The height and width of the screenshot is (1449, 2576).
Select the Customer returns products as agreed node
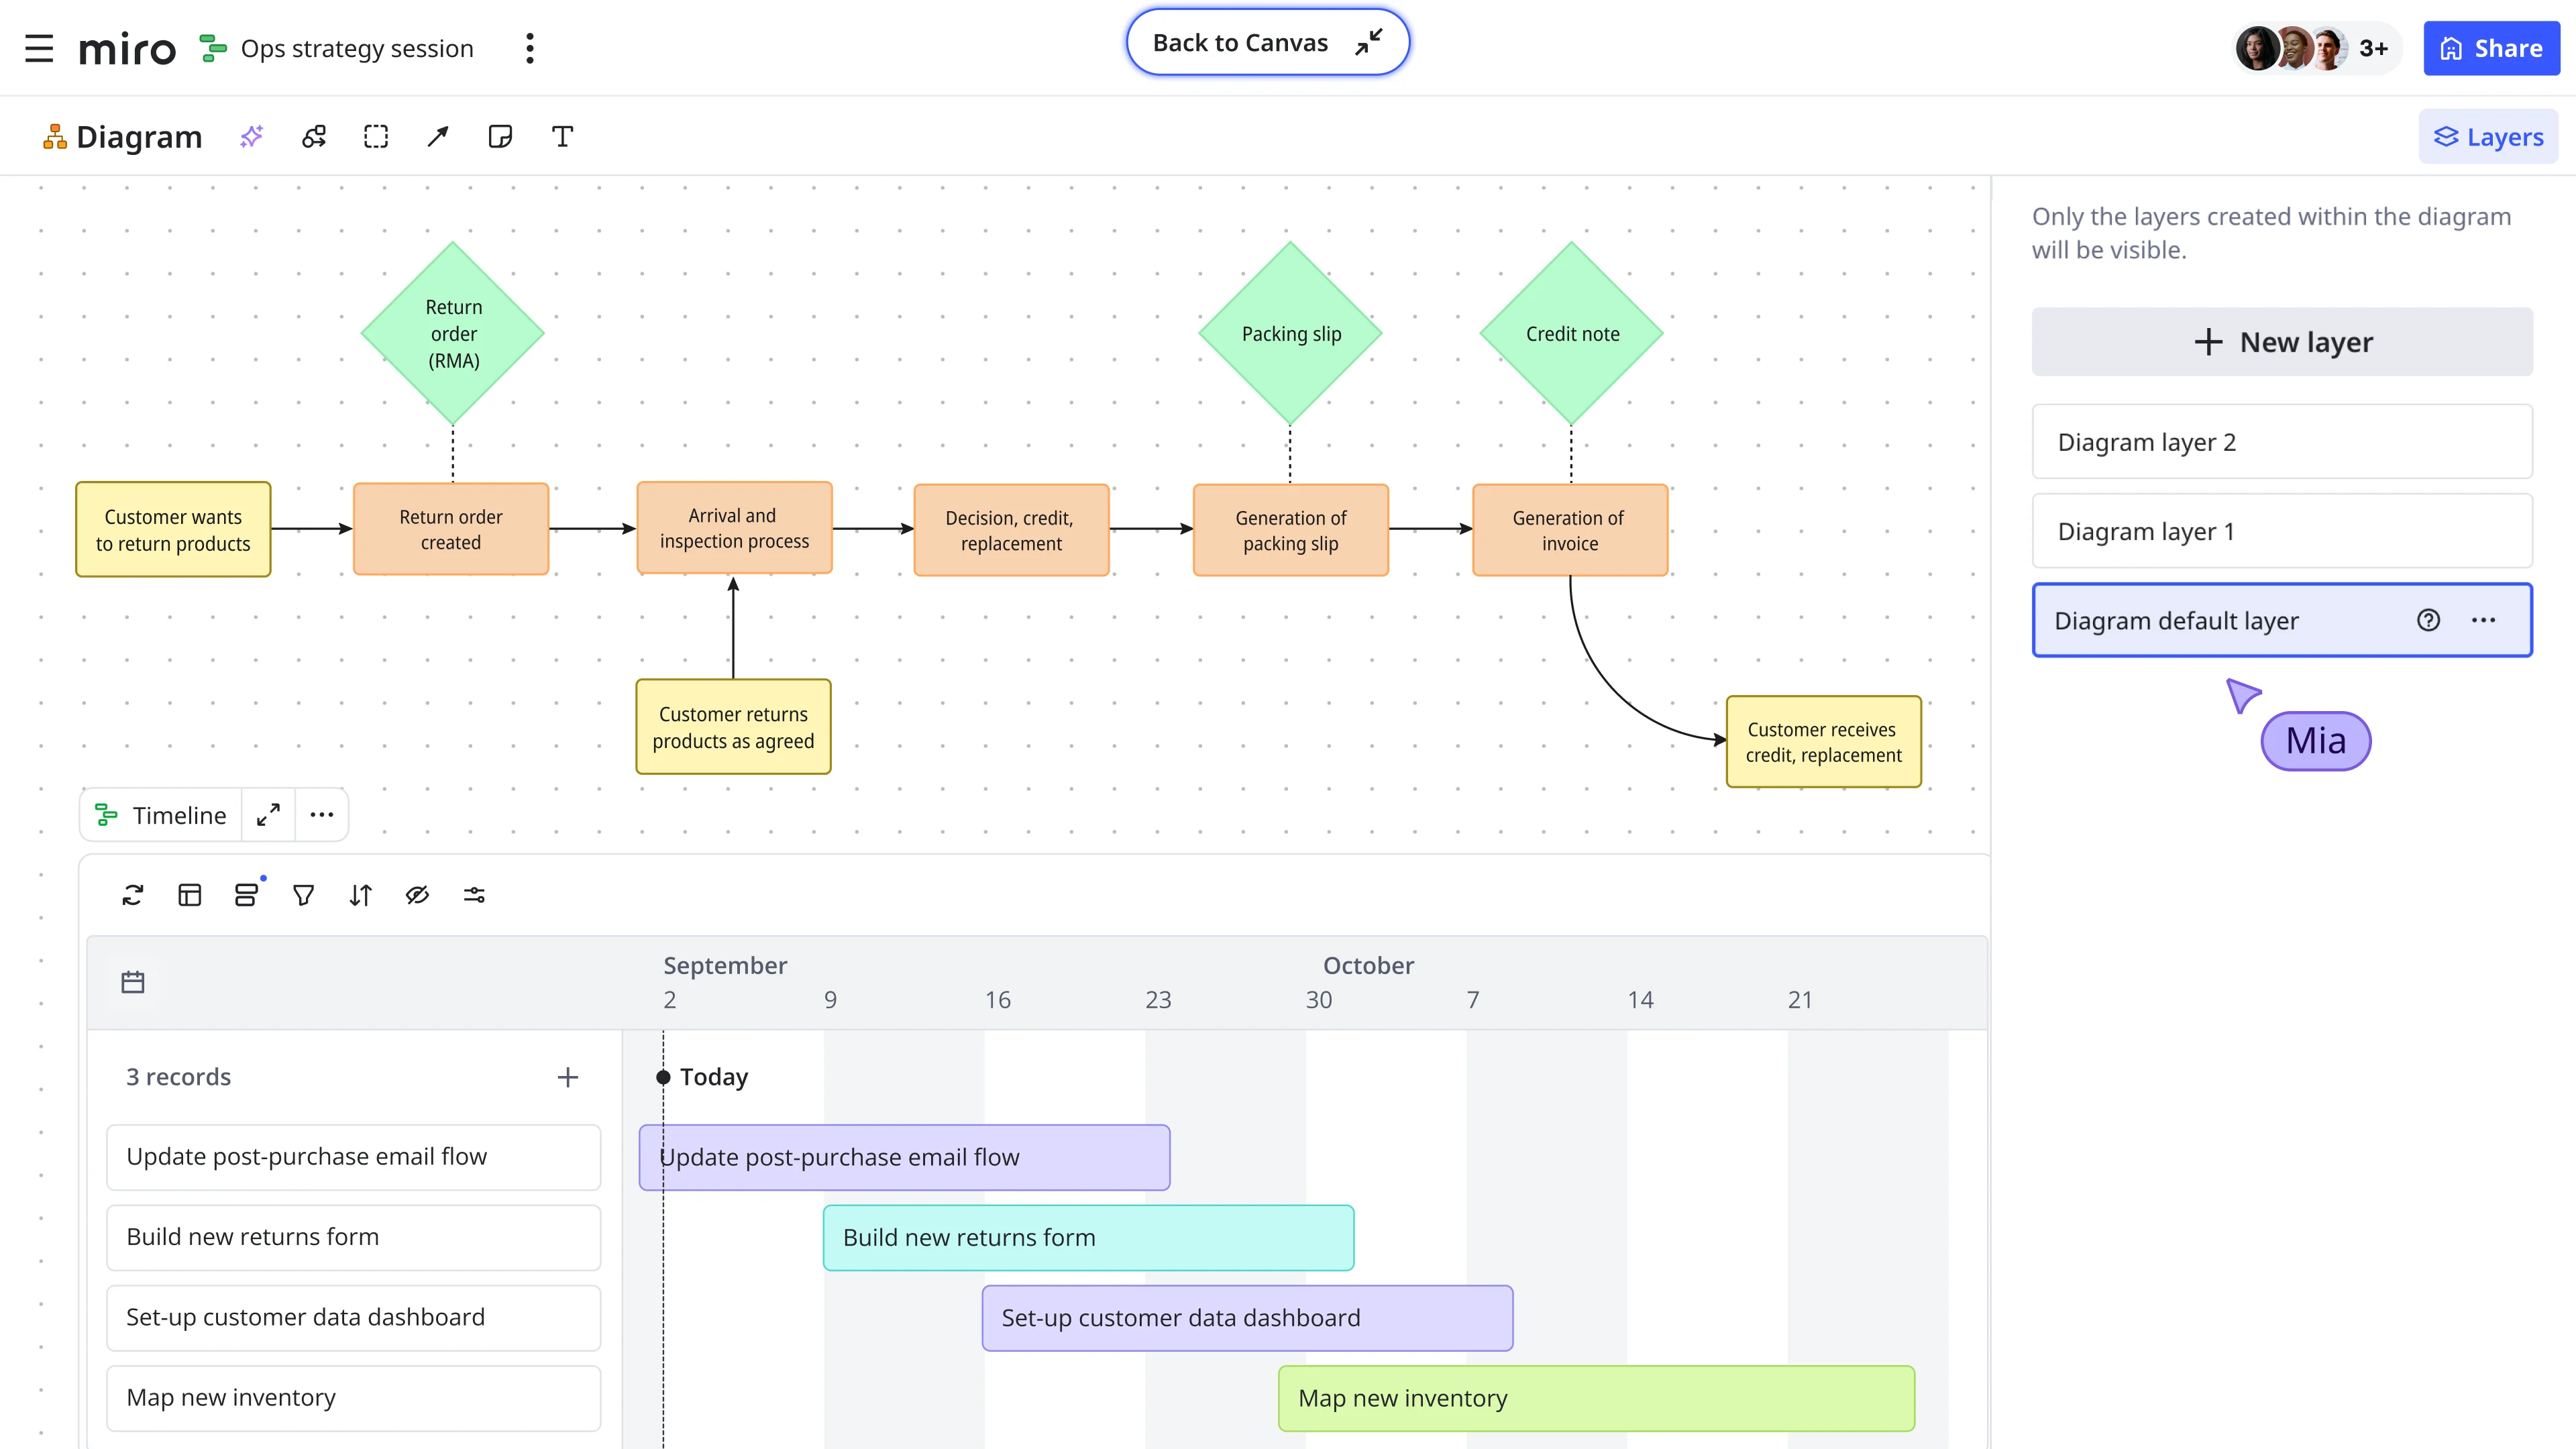click(x=733, y=727)
